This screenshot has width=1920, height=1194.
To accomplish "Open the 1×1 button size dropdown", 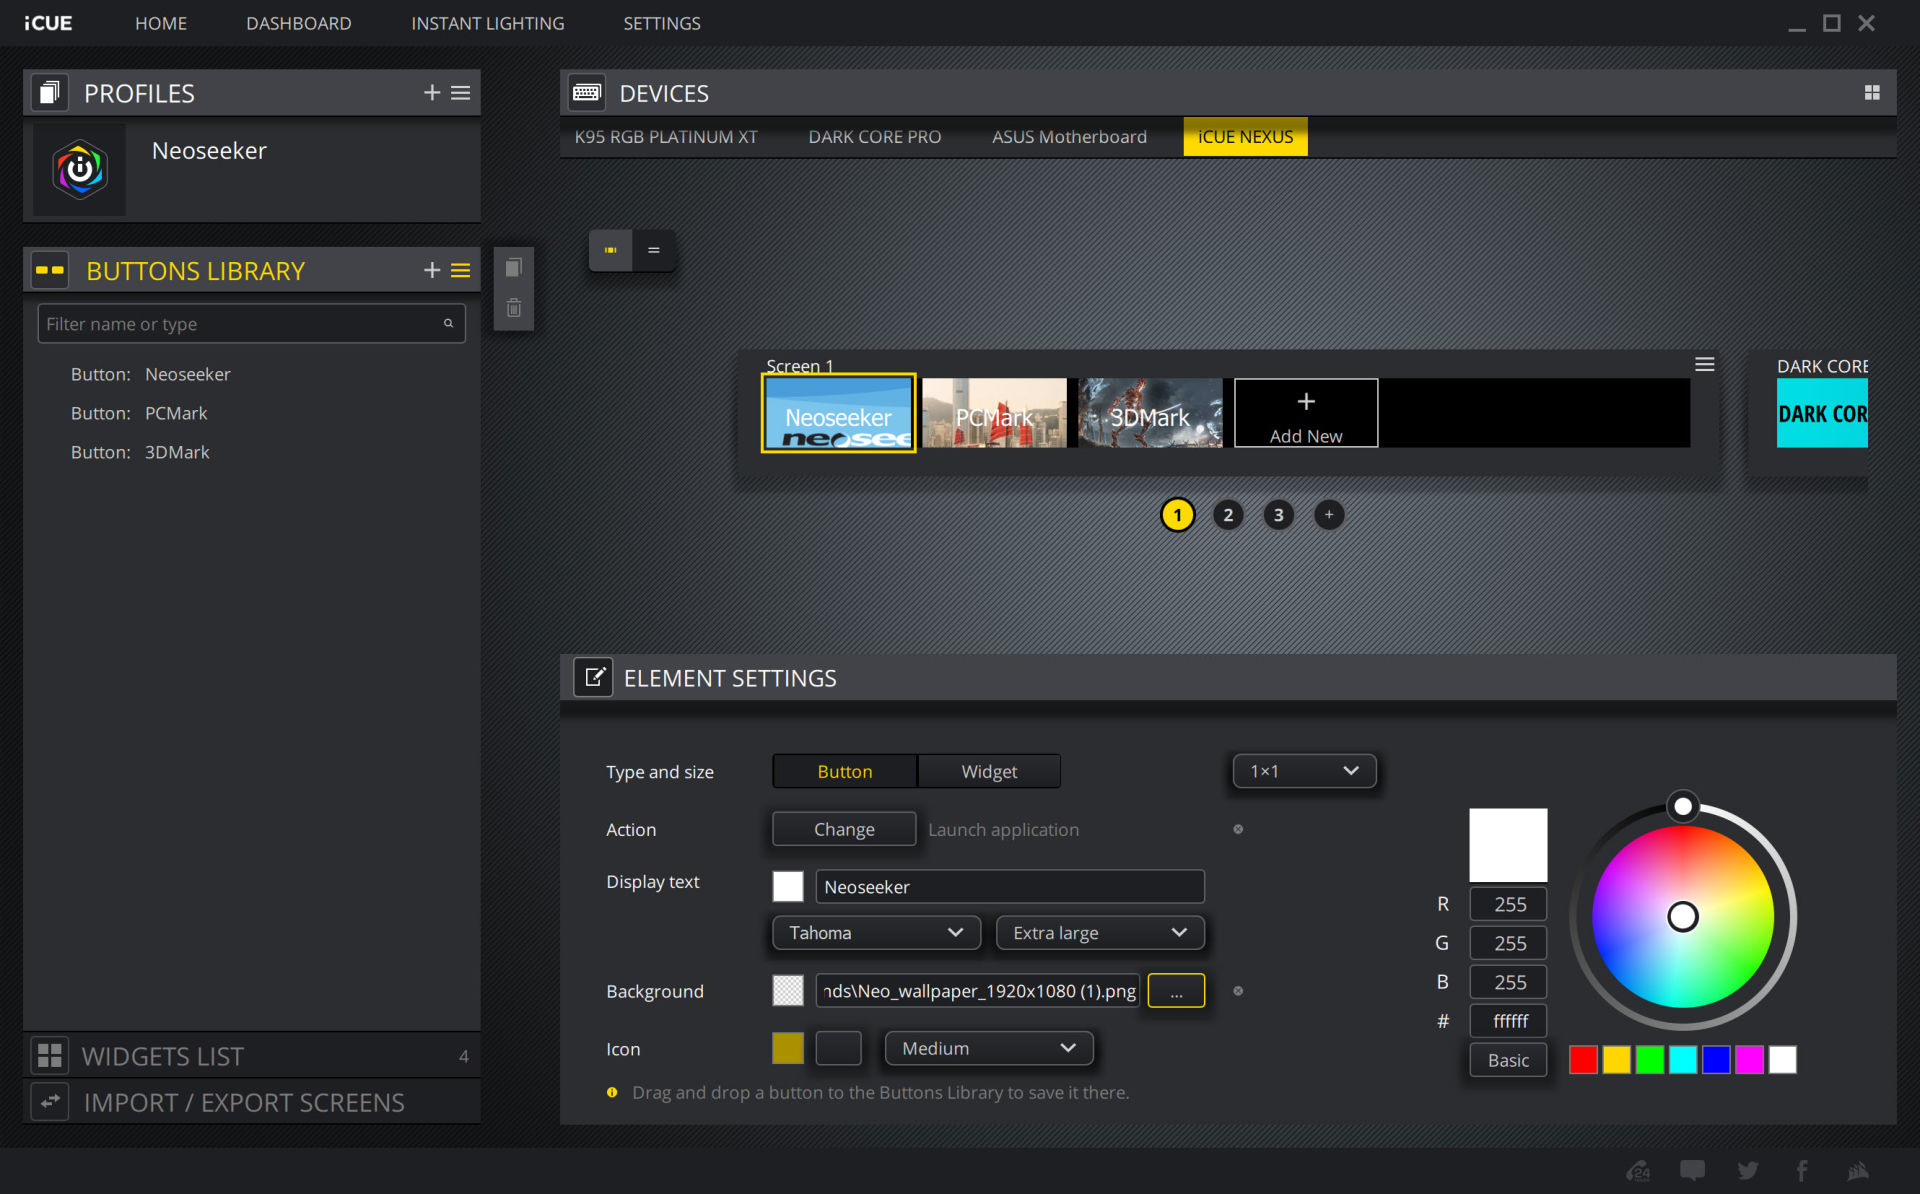I will (x=1304, y=771).
